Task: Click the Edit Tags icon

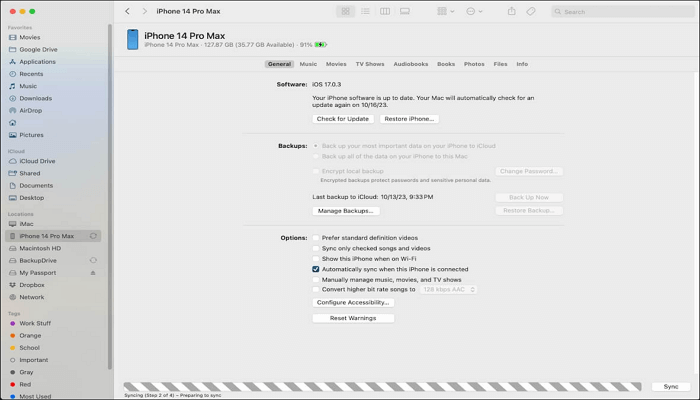Action: [530, 11]
